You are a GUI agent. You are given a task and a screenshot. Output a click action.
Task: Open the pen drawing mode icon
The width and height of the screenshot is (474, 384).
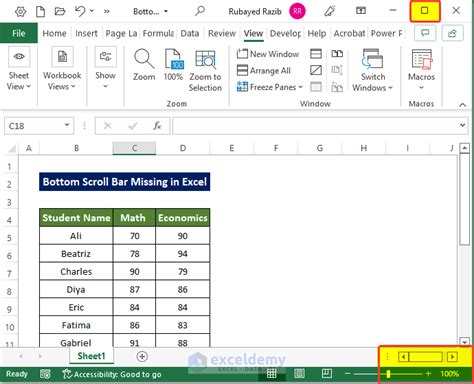(330, 11)
